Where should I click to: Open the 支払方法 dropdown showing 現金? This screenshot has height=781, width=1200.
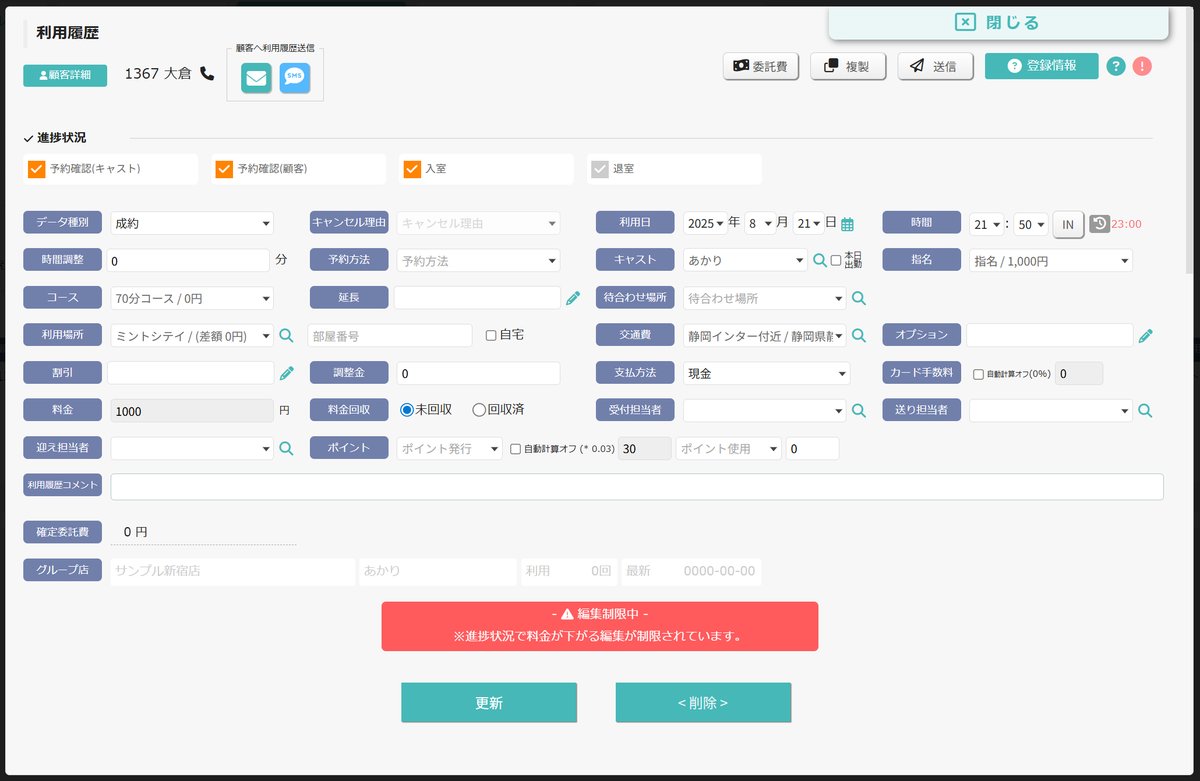765,372
